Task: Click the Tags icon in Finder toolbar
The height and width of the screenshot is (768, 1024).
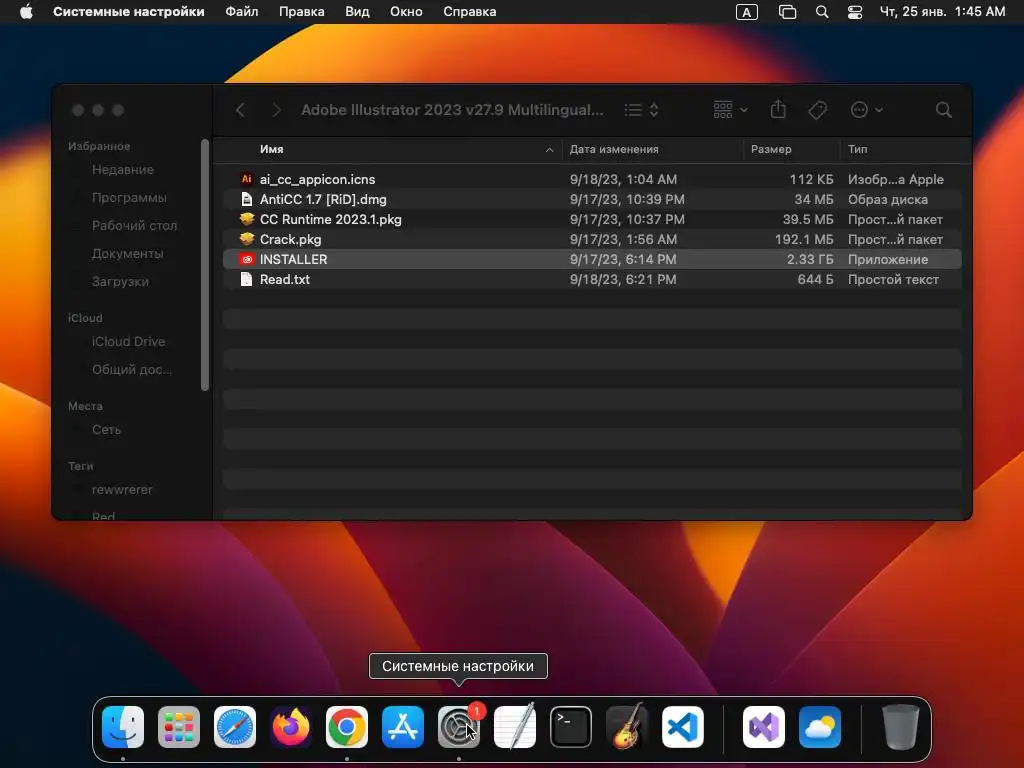Action: pos(817,110)
